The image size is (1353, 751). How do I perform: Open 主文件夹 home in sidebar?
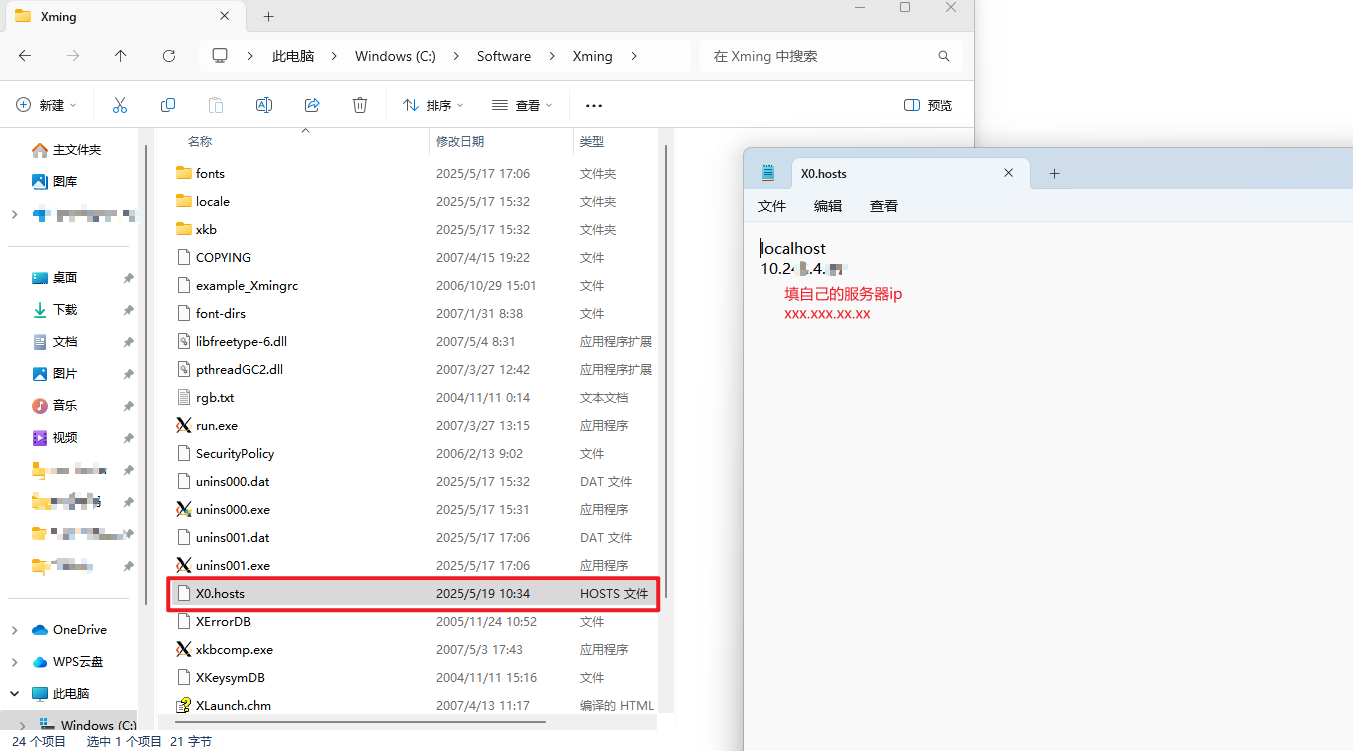tap(66, 149)
